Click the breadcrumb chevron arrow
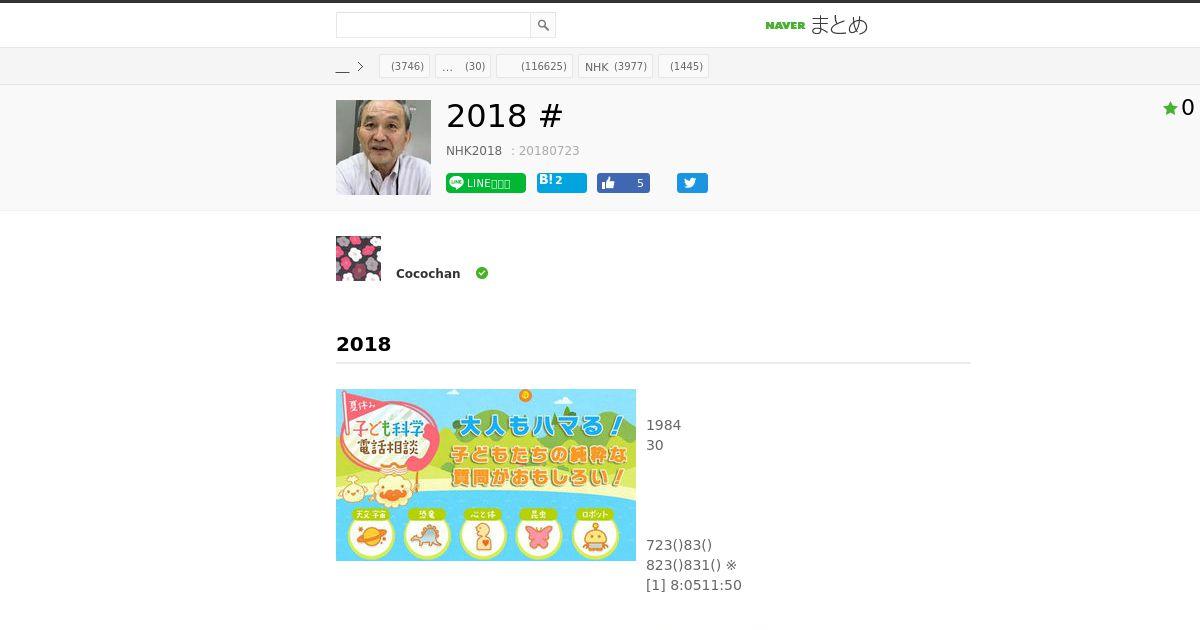This screenshot has height=630, width=1200. coord(360,67)
